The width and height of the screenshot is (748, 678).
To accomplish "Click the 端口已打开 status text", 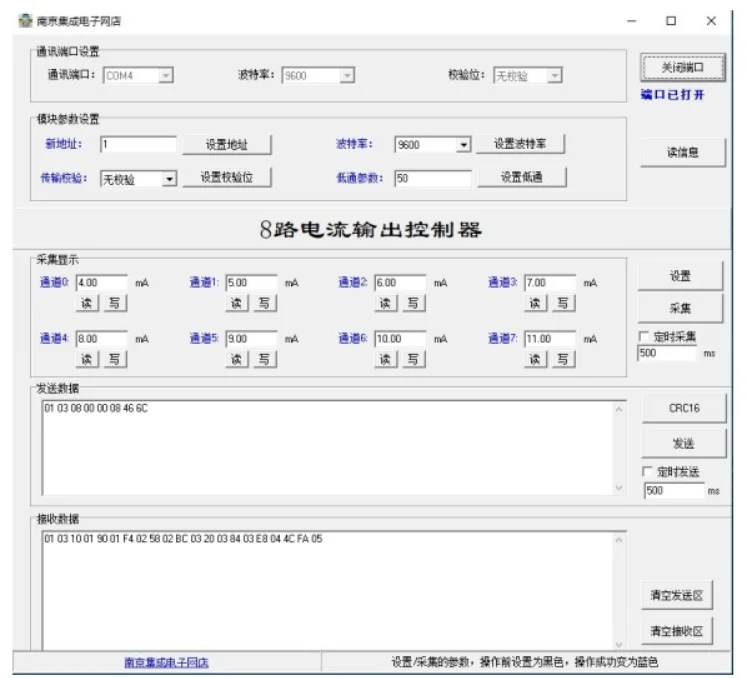I will (672, 94).
